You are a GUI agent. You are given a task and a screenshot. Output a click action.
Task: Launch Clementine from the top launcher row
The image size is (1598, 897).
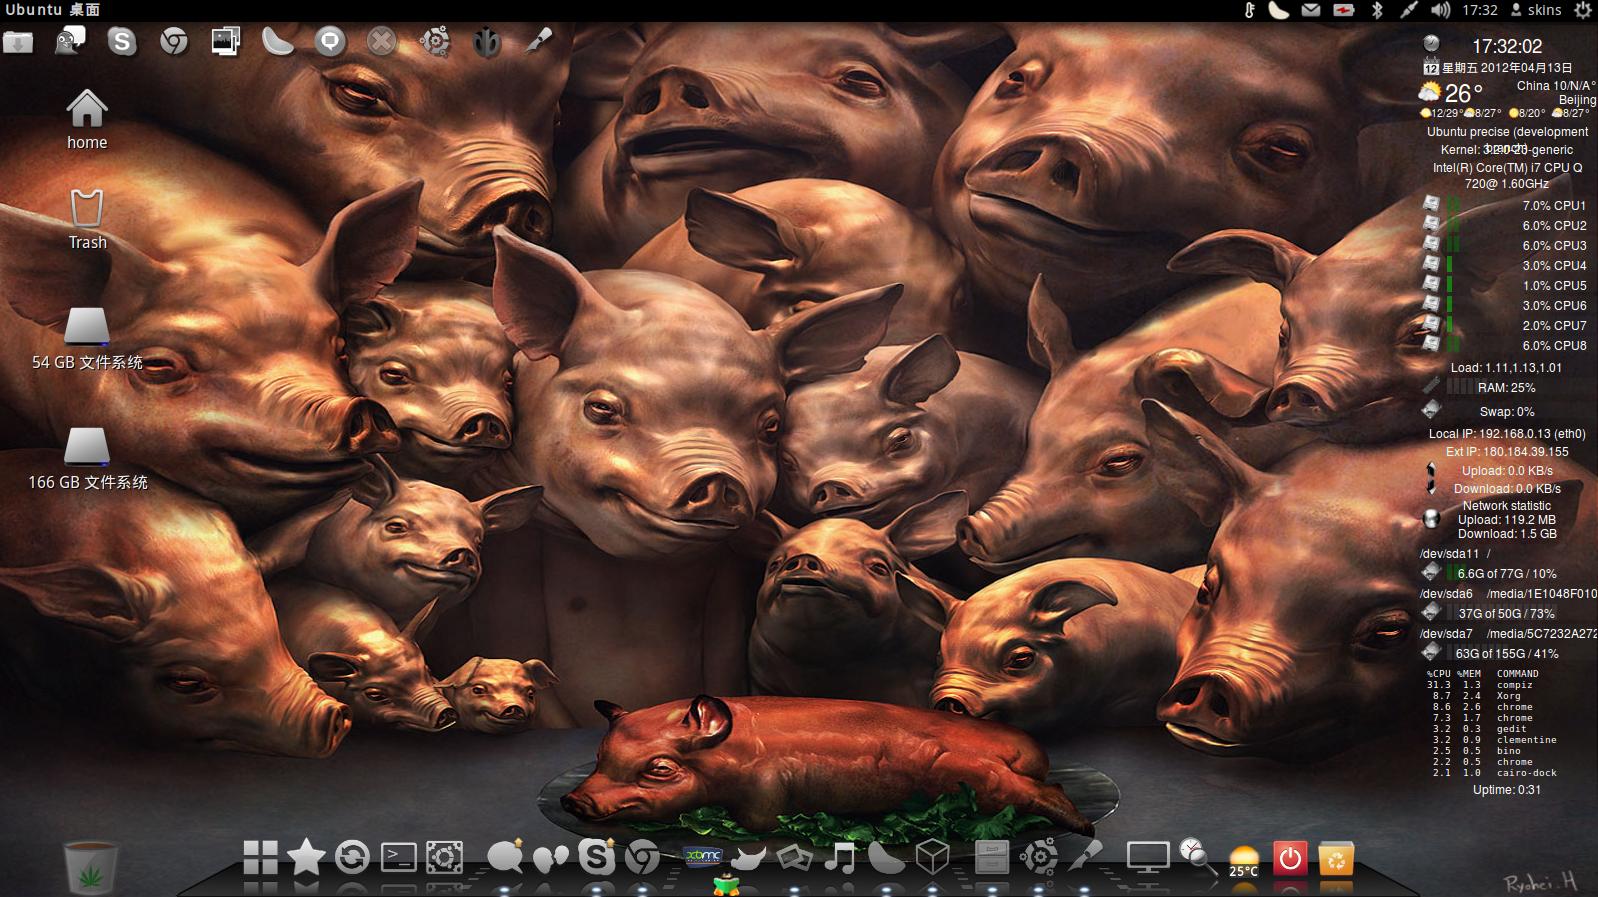(x=278, y=41)
